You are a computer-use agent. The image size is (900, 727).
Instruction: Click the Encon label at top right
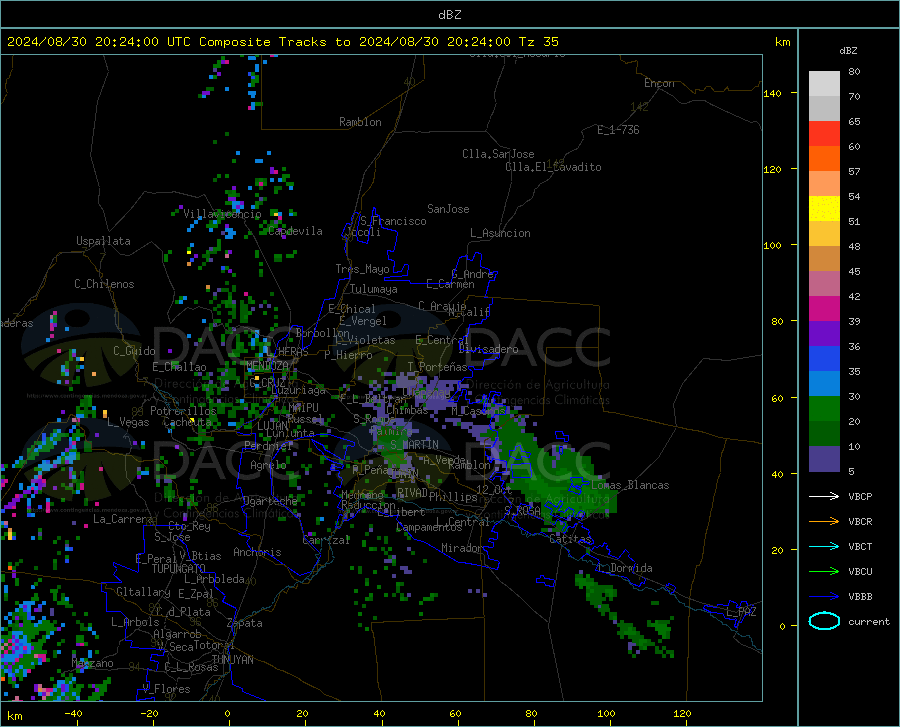(659, 83)
